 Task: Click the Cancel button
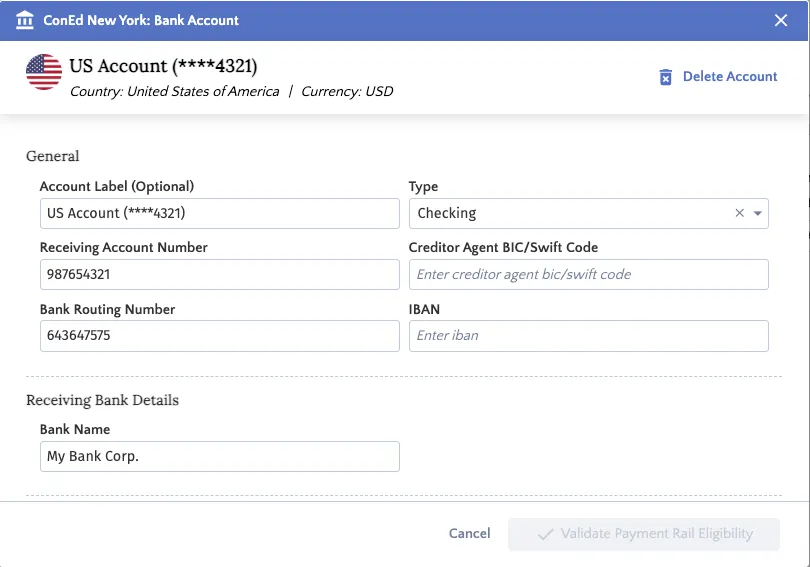469,533
